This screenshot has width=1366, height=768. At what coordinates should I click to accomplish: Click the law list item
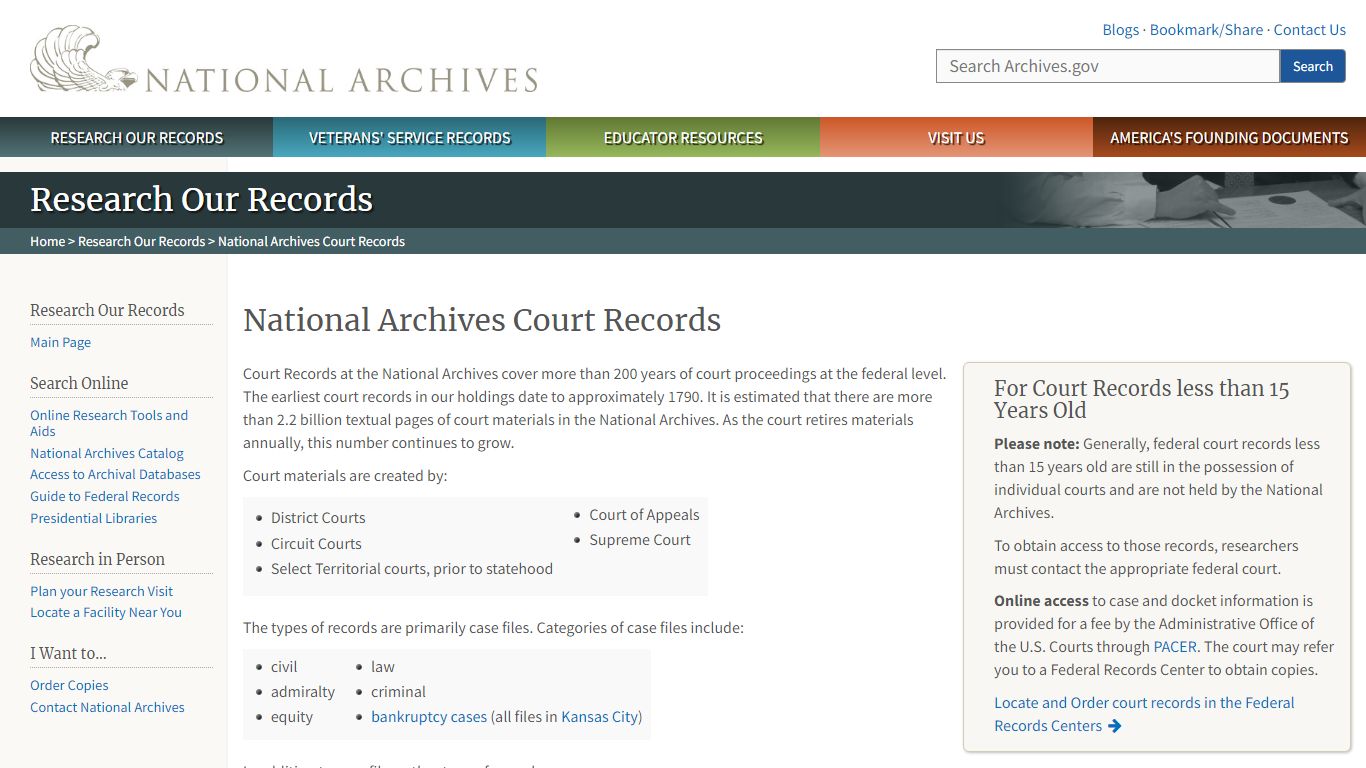pos(383,667)
